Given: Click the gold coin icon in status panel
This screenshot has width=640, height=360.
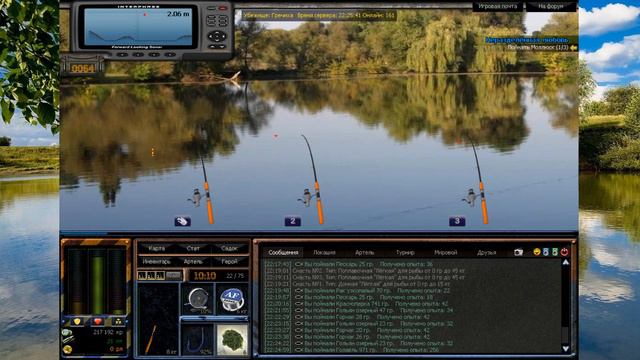Looking at the screenshot, I should pyautogui.click(x=67, y=349).
